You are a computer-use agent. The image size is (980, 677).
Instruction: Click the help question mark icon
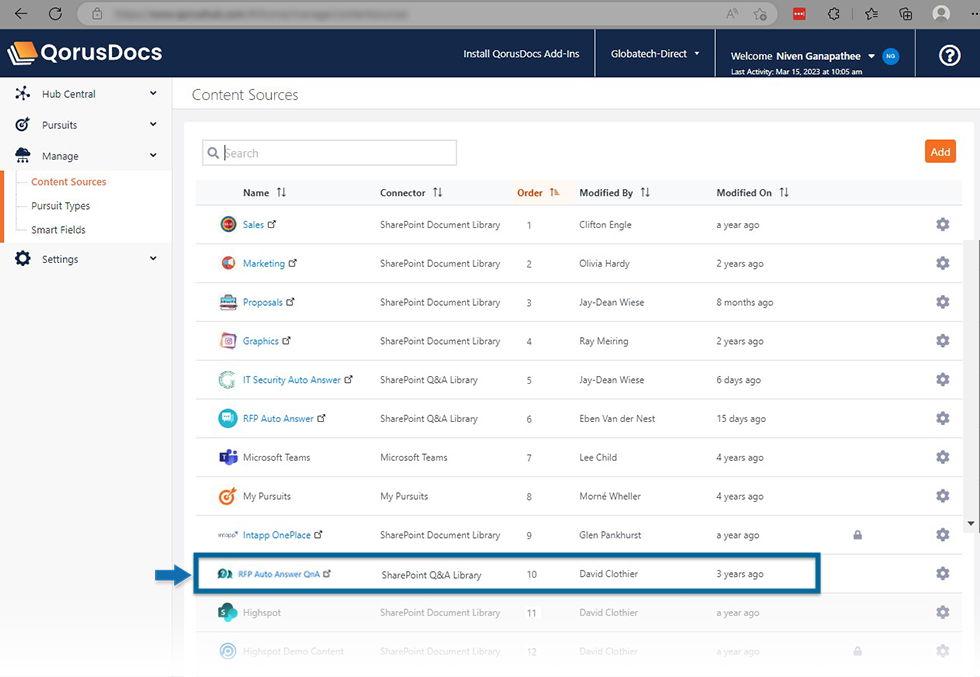[x=949, y=56]
